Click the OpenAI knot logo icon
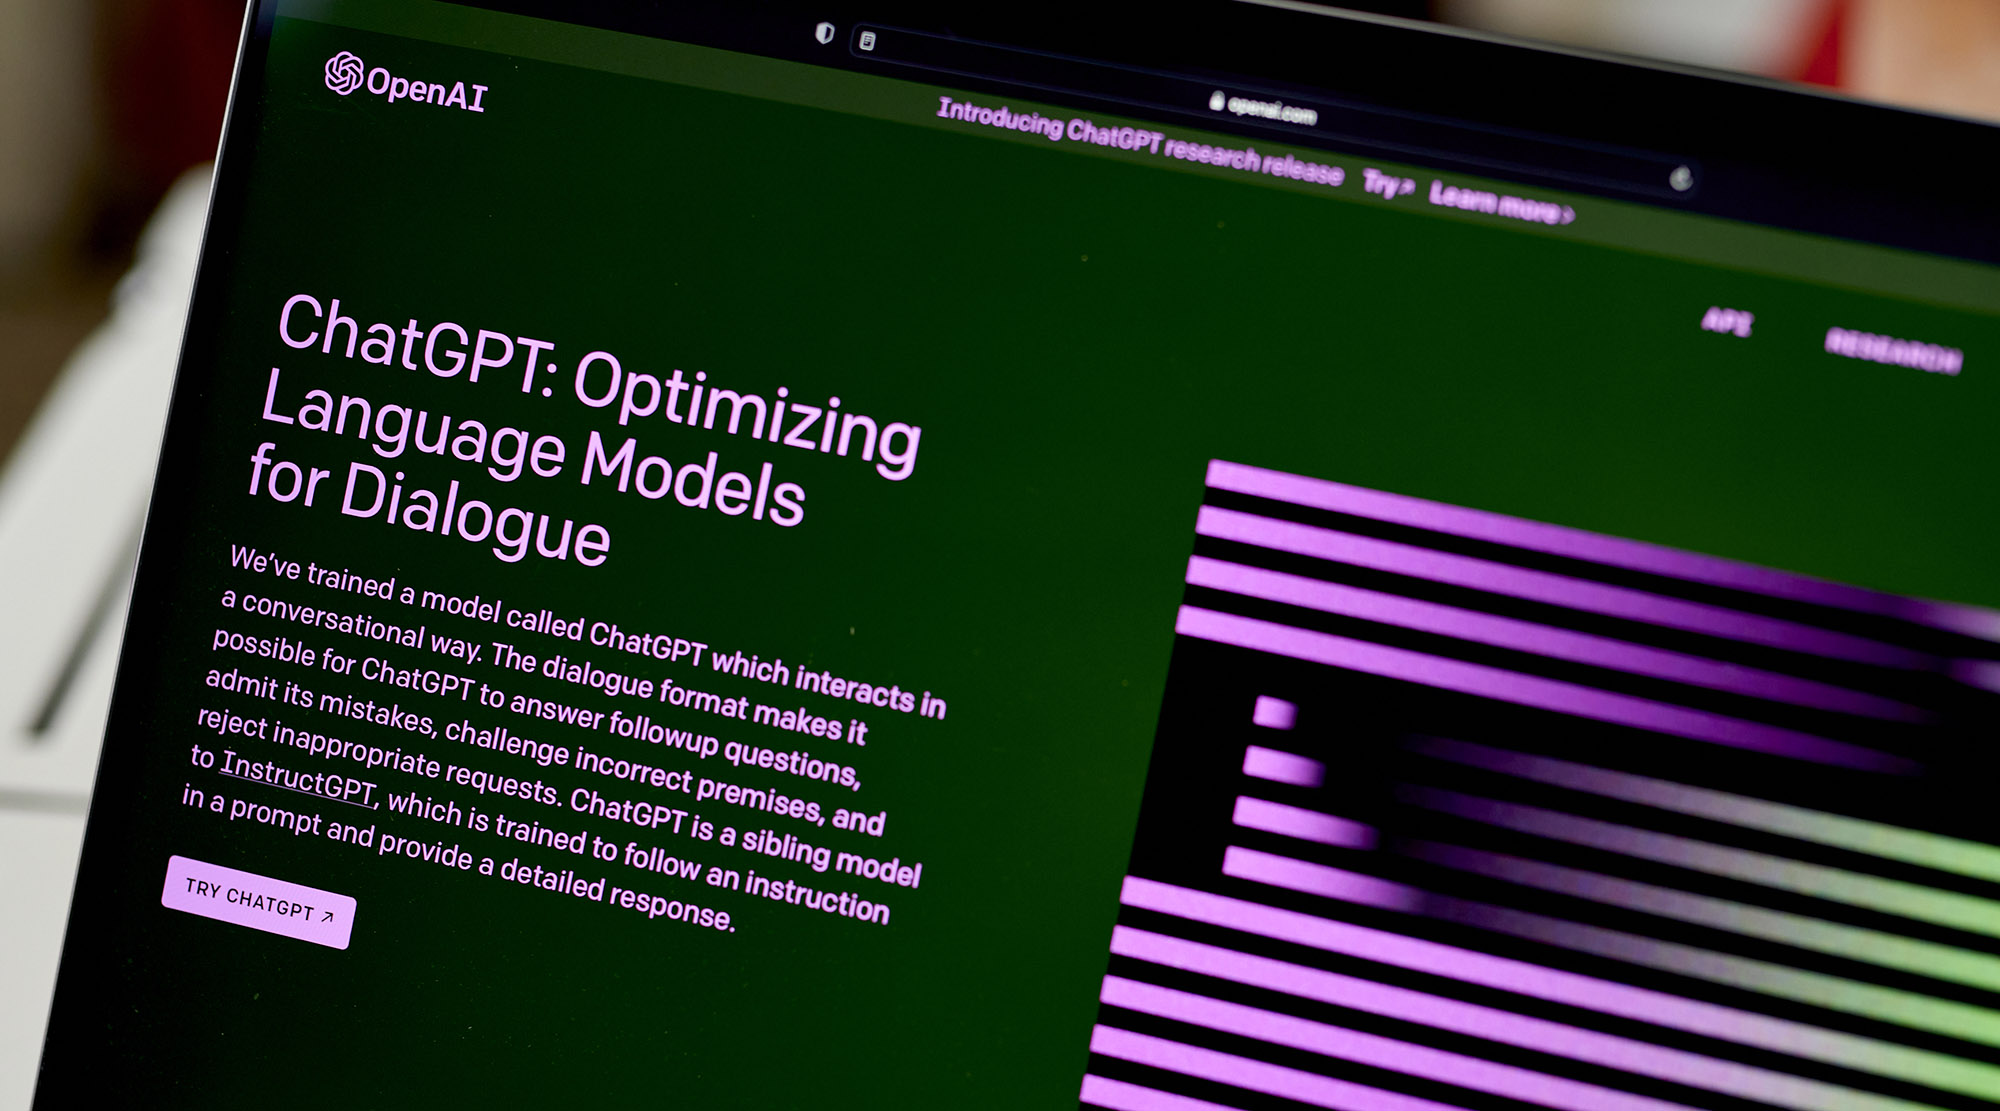2000x1111 pixels. click(343, 73)
